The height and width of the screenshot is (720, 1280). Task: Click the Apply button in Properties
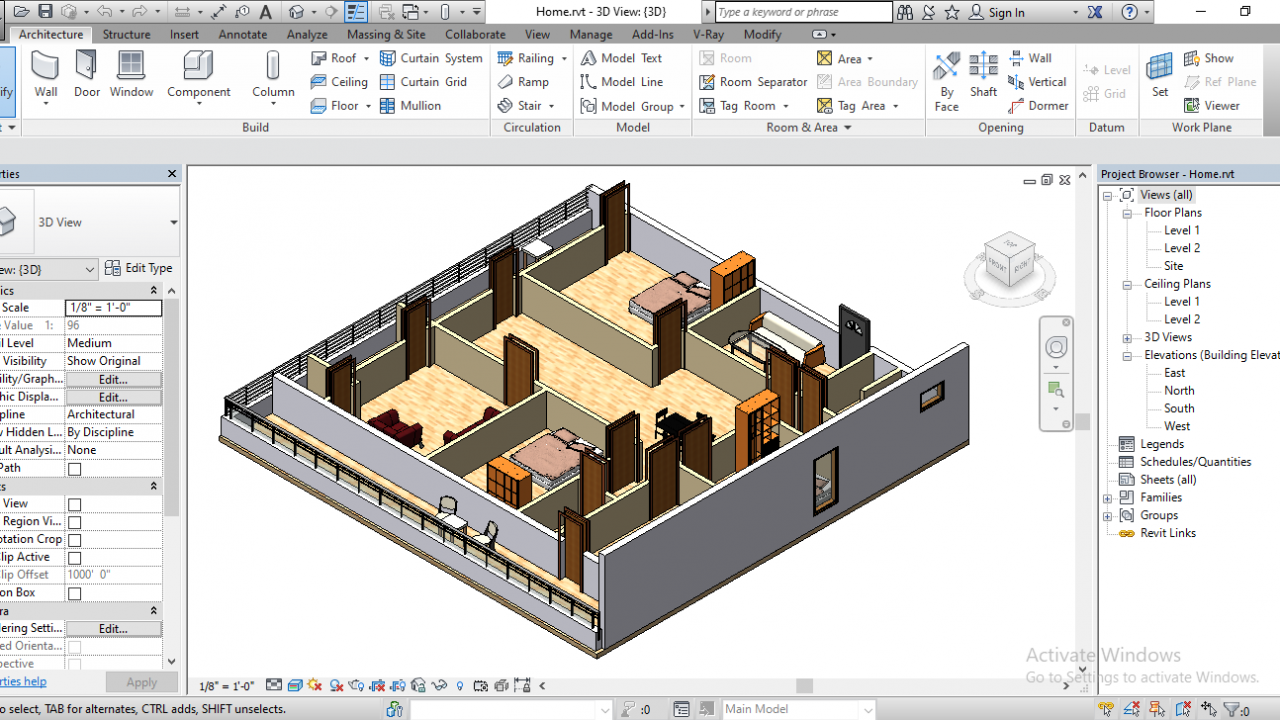pos(141,682)
